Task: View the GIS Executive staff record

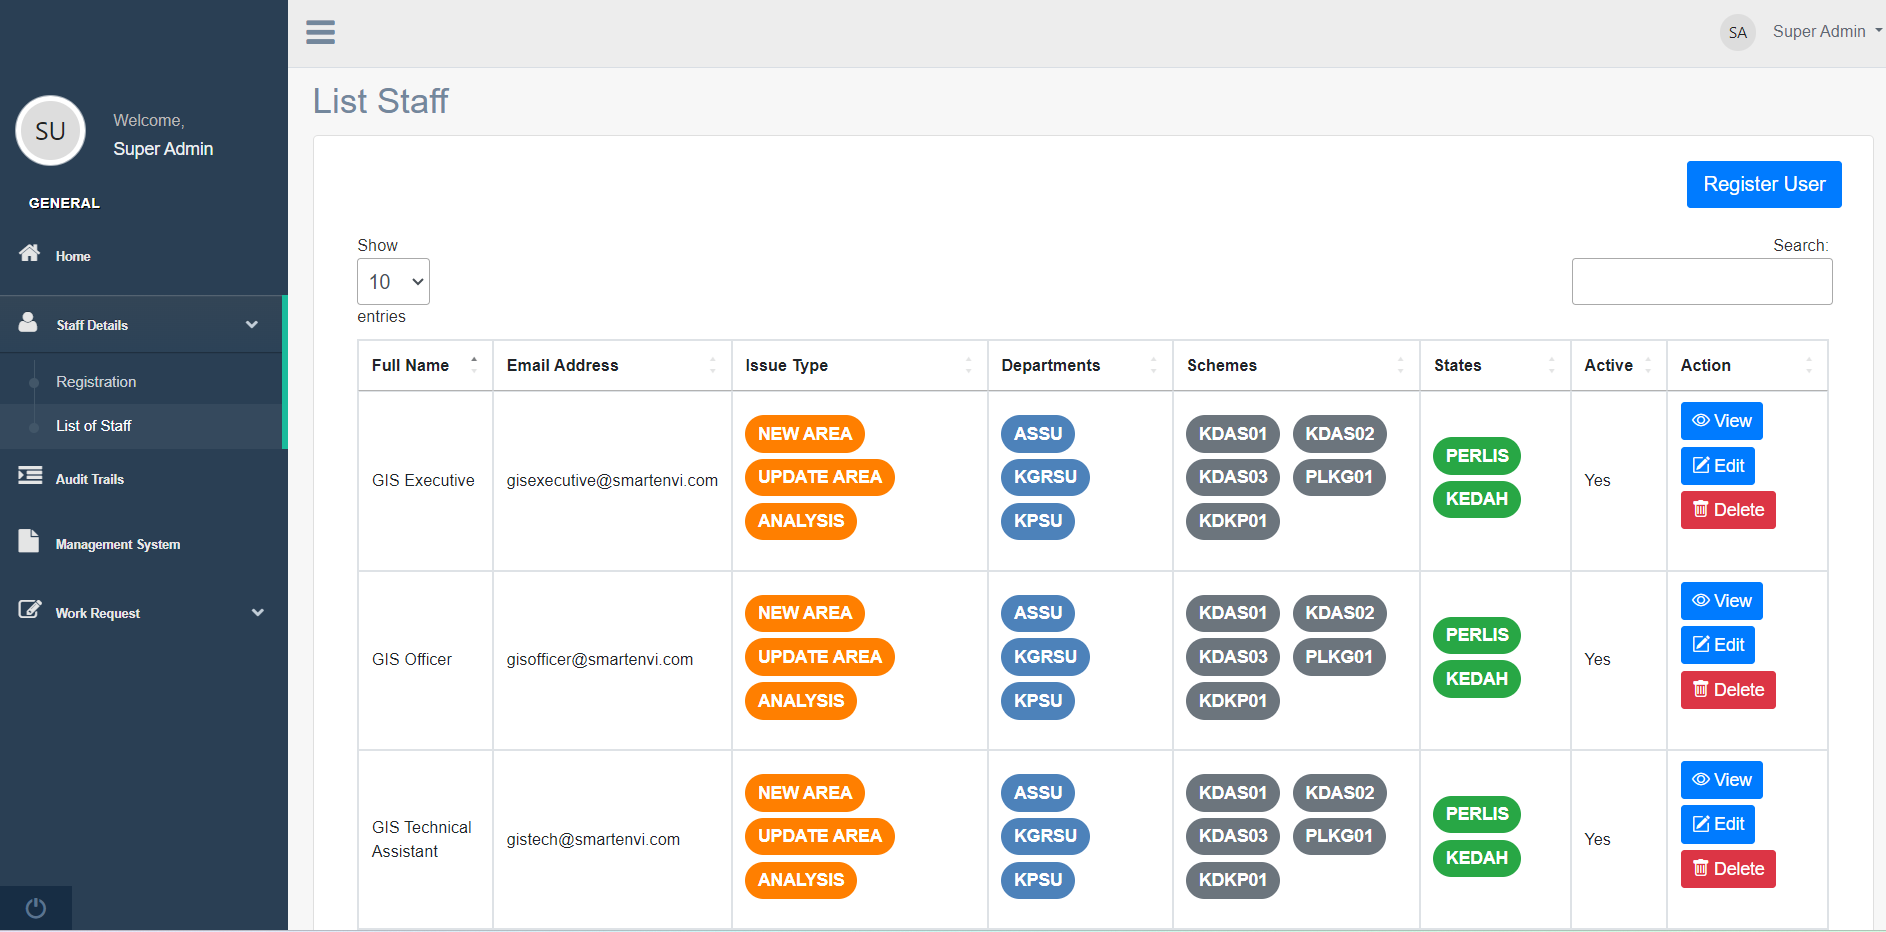Action: point(1721,421)
